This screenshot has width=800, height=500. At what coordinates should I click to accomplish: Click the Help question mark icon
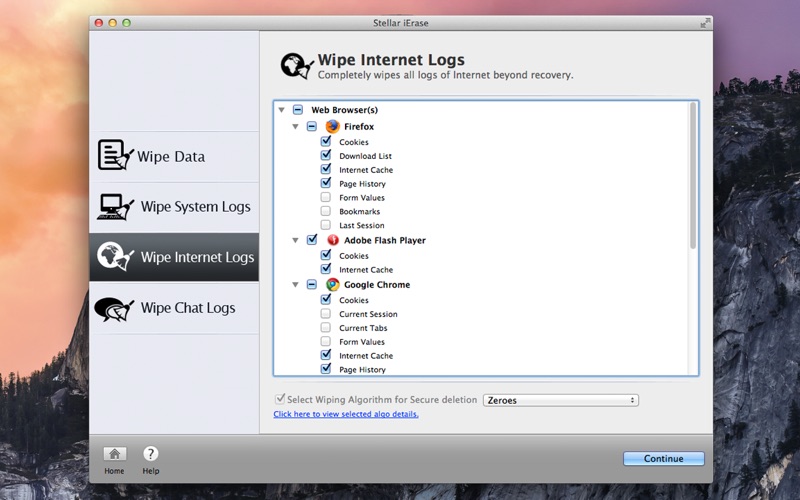(151, 454)
